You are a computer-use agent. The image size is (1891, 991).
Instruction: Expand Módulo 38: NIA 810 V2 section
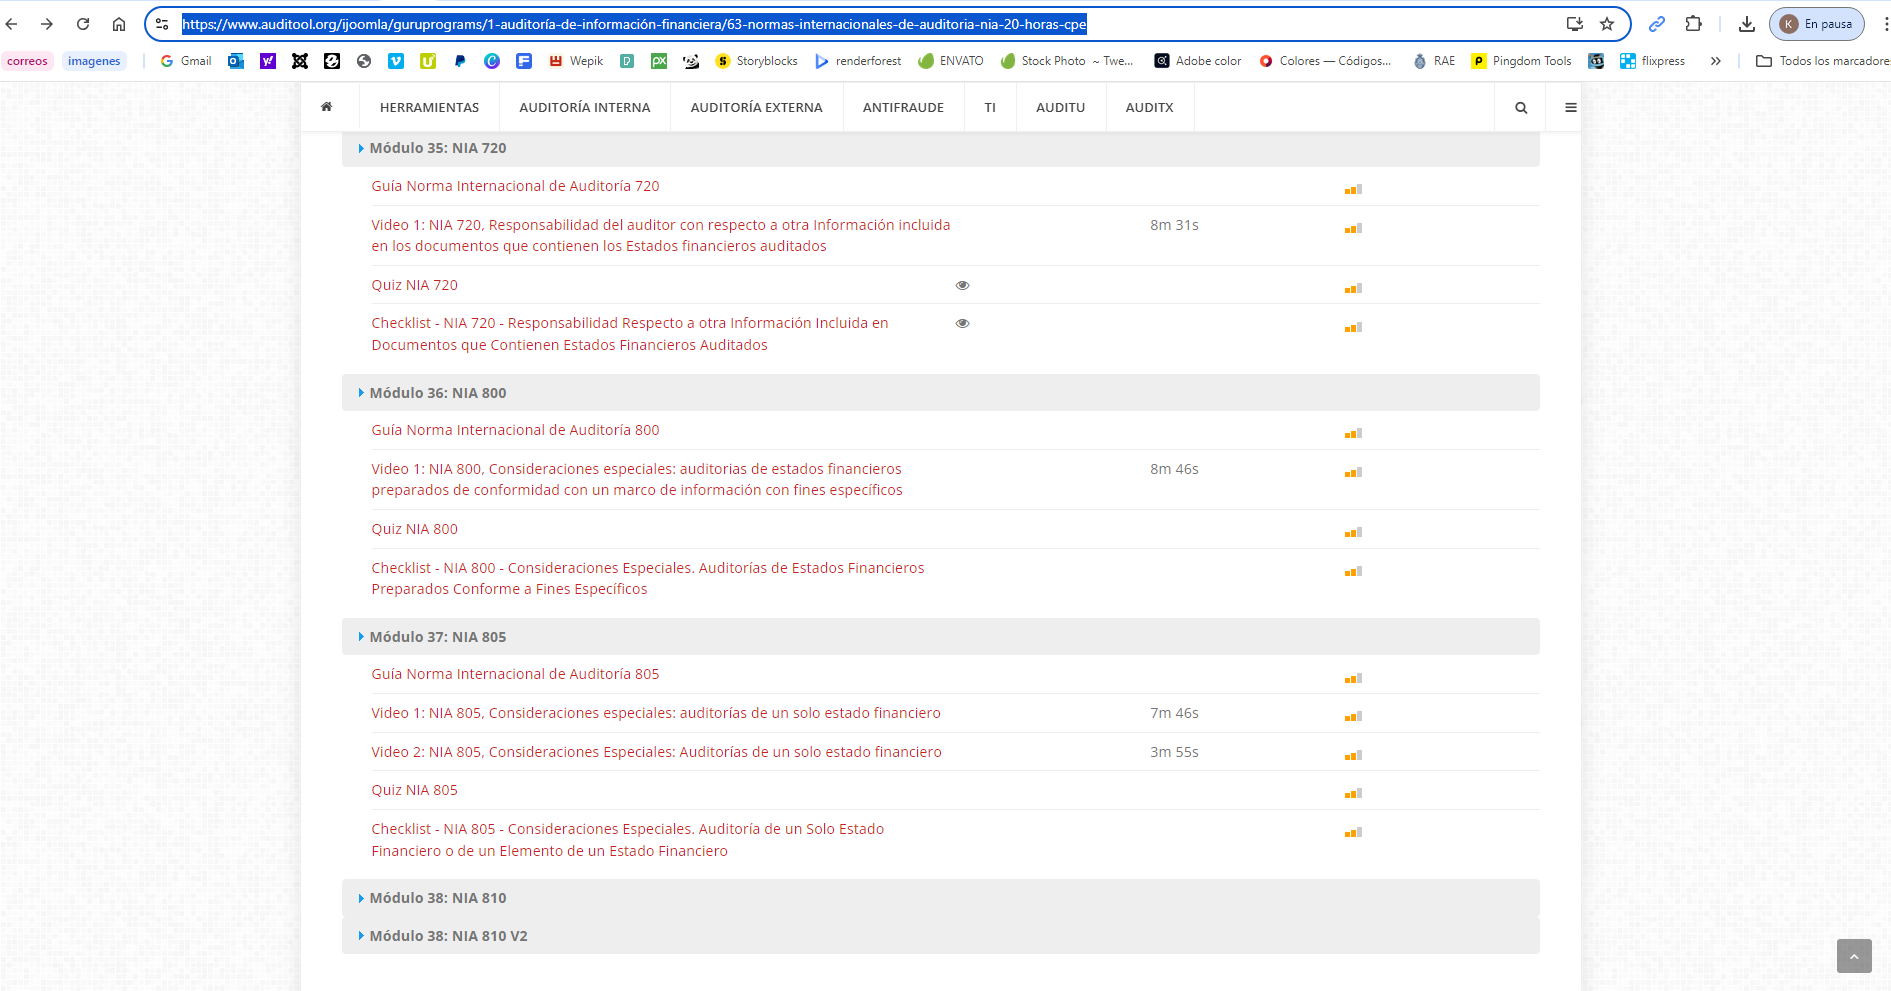point(448,936)
